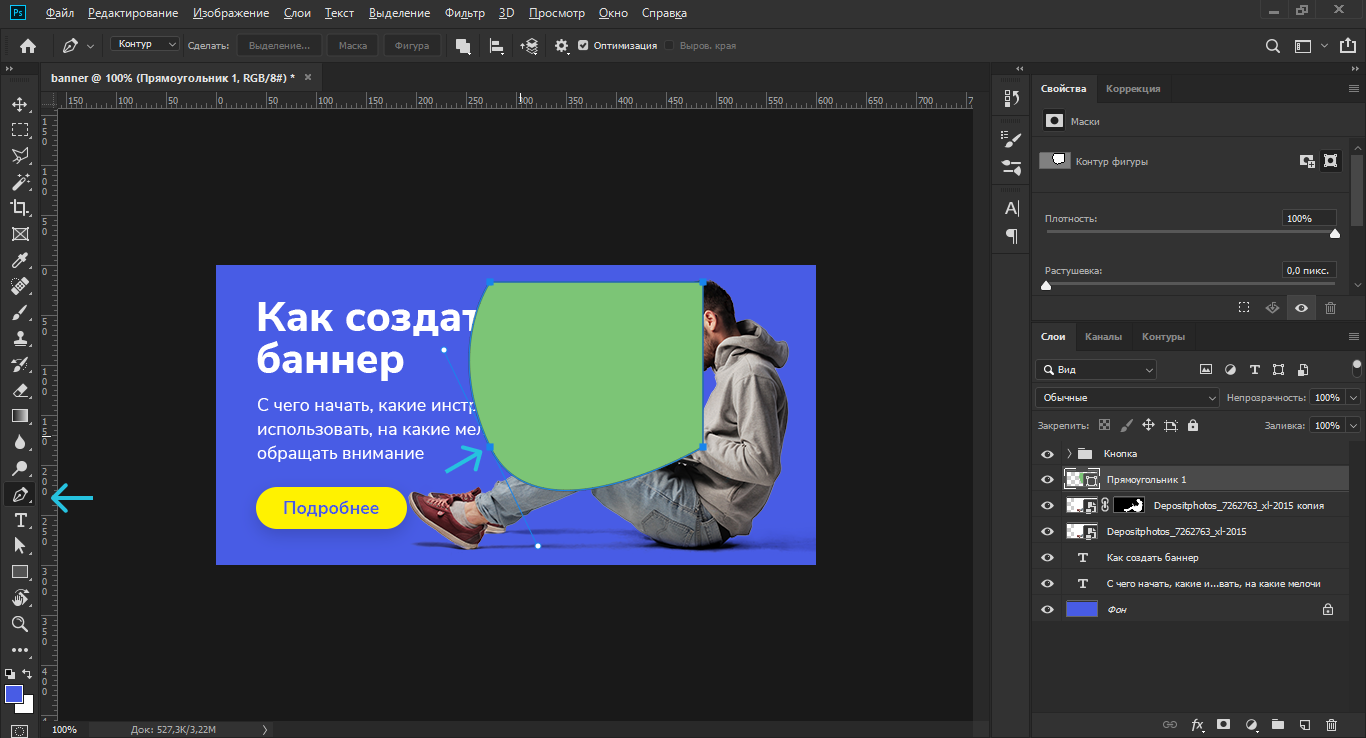Hide the Кнопка group layer

point(1047,454)
